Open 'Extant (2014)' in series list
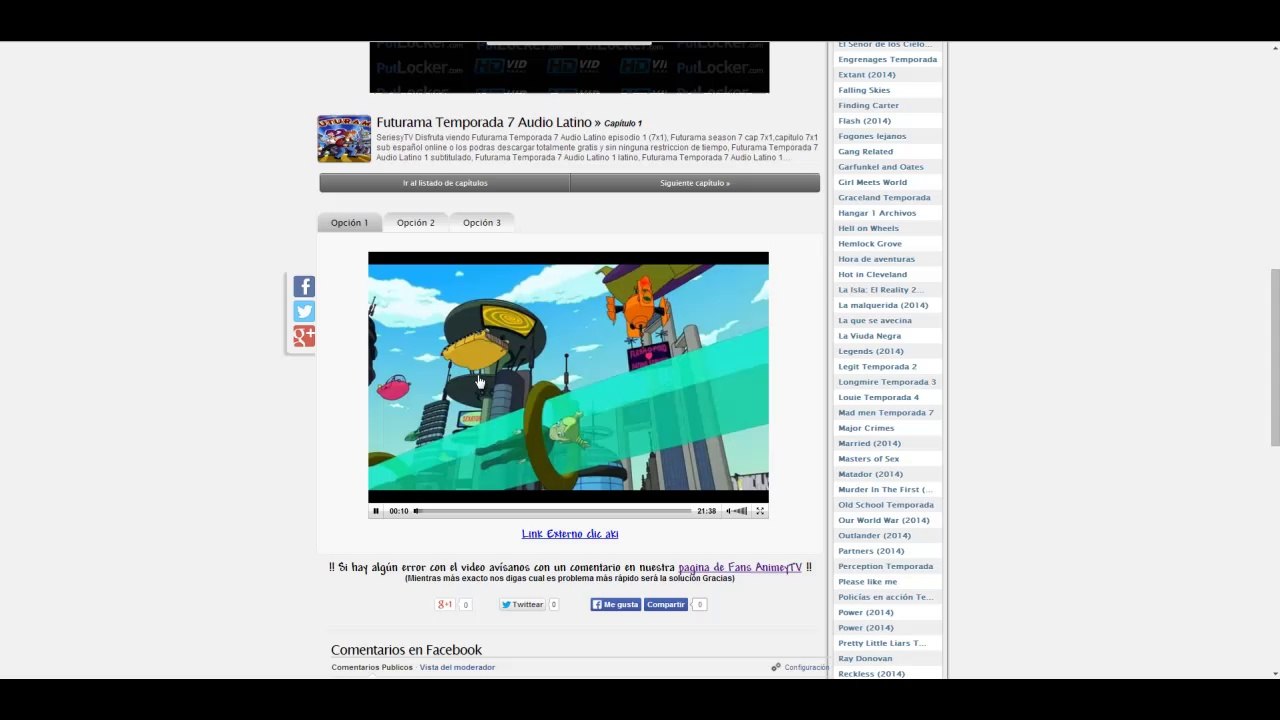 point(867,75)
